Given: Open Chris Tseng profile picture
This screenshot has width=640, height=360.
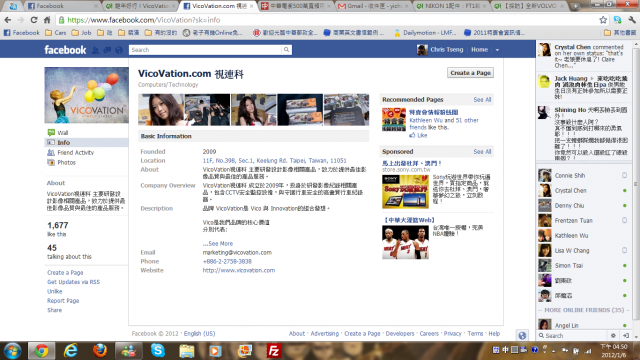Looking at the screenshot, I should click(x=422, y=50).
